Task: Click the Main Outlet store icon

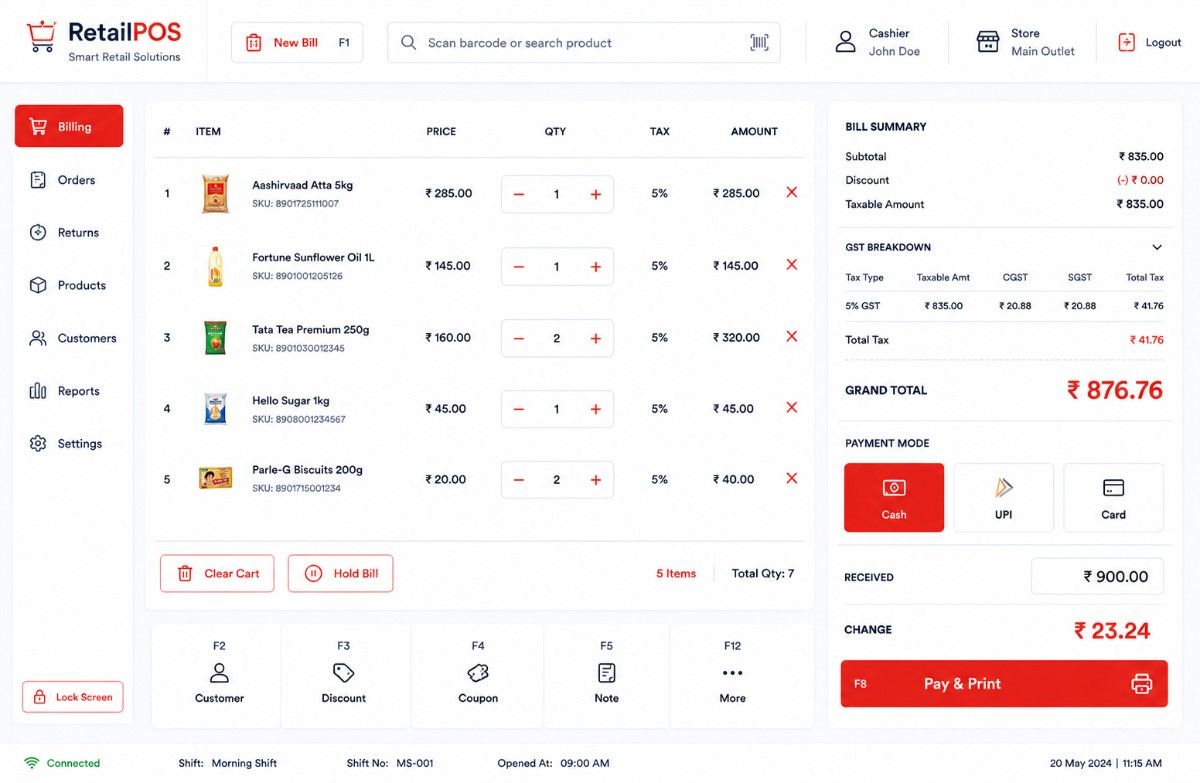Action: click(x=988, y=42)
